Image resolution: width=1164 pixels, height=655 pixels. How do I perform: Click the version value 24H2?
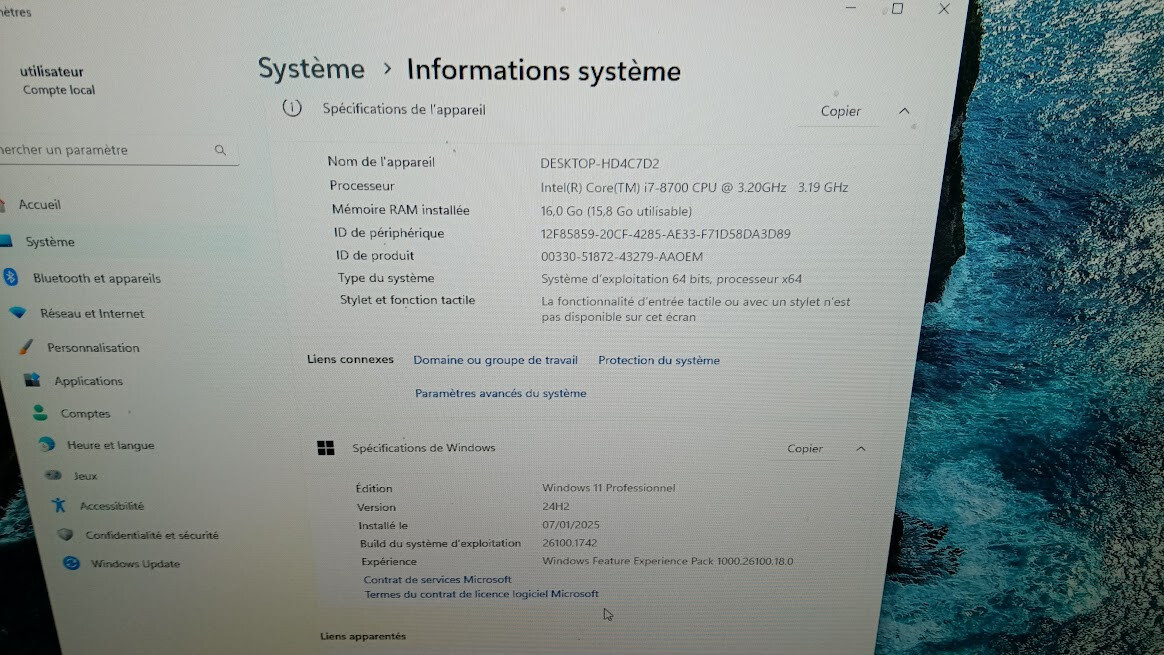coord(555,506)
